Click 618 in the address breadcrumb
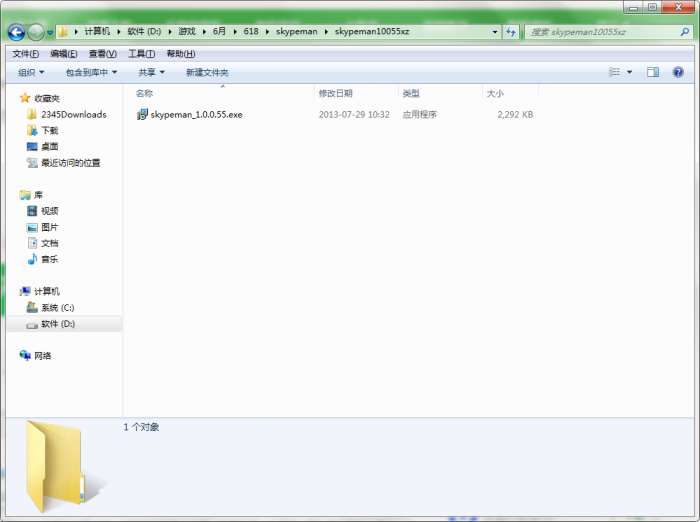Screen dimensions: 700x522 251,31
